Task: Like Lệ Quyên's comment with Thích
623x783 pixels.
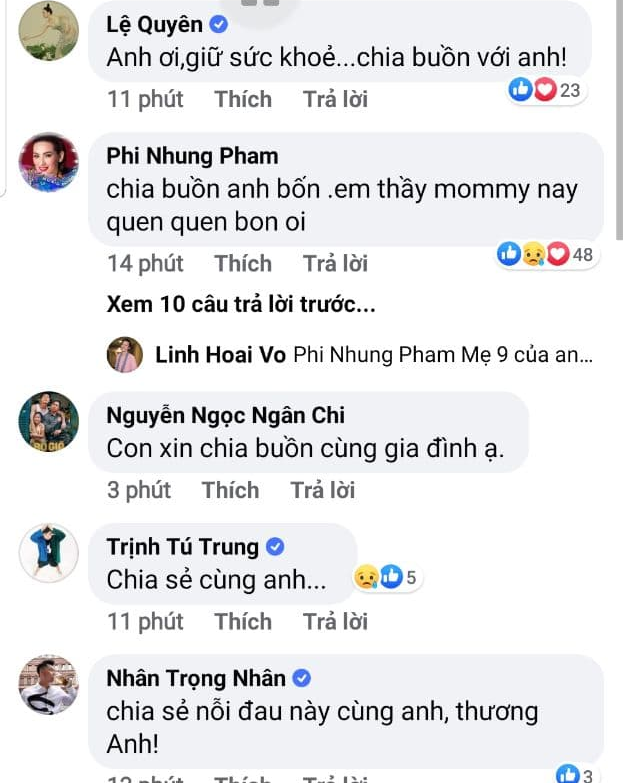Action: (x=243, y=99)
